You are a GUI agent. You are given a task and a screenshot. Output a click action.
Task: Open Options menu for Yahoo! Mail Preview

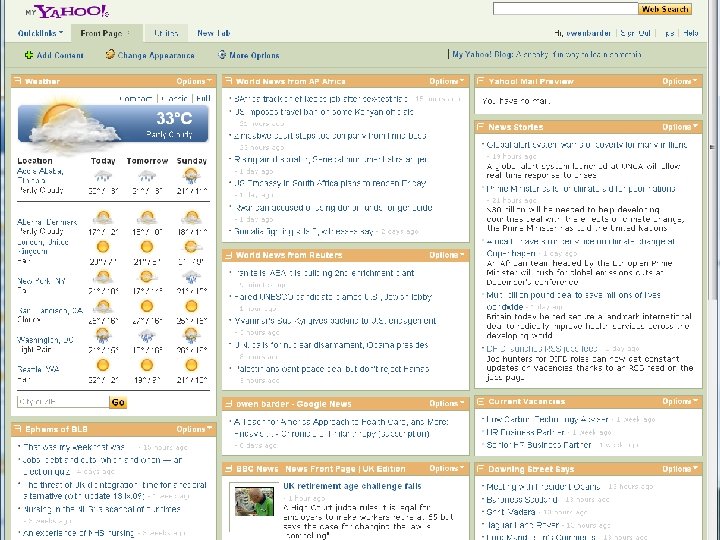tap(680, 81)
